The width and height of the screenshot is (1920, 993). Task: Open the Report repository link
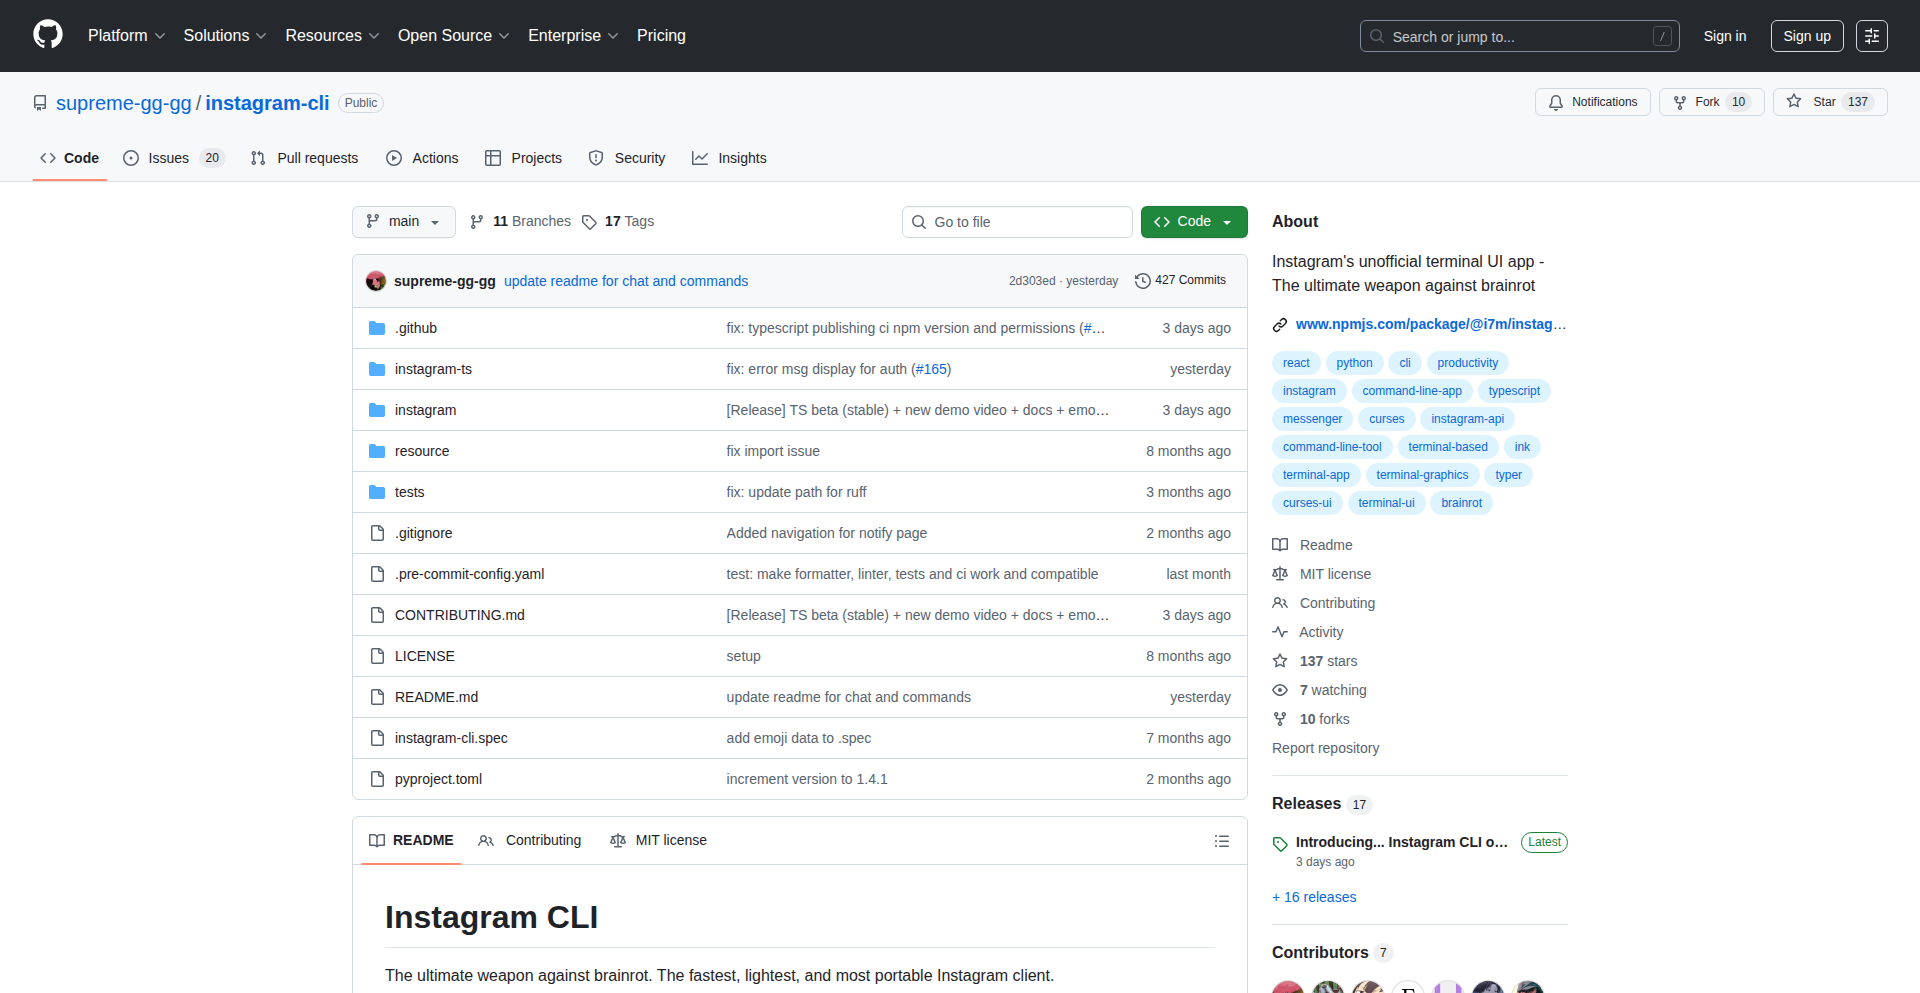pyautogui.click(x=1325, y=748)
